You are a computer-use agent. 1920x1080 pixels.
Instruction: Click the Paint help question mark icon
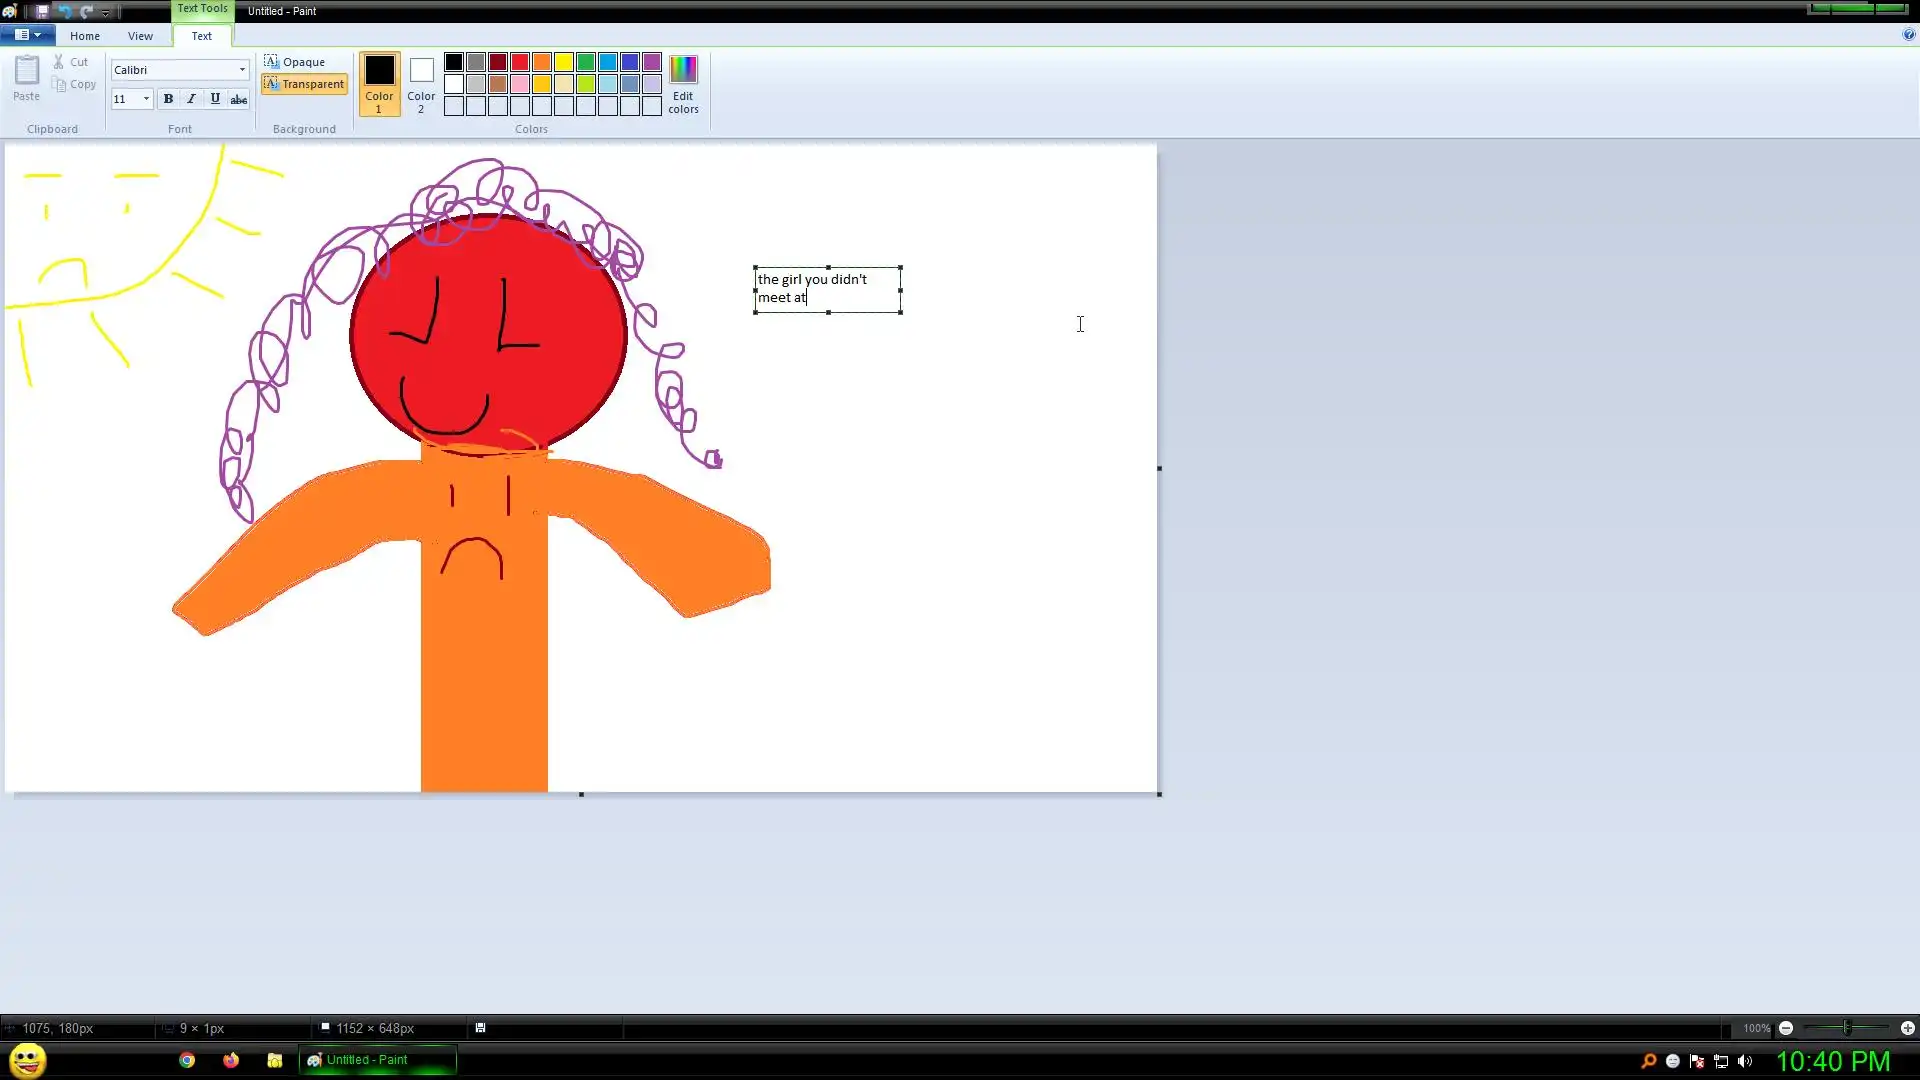pos(1908,34)
